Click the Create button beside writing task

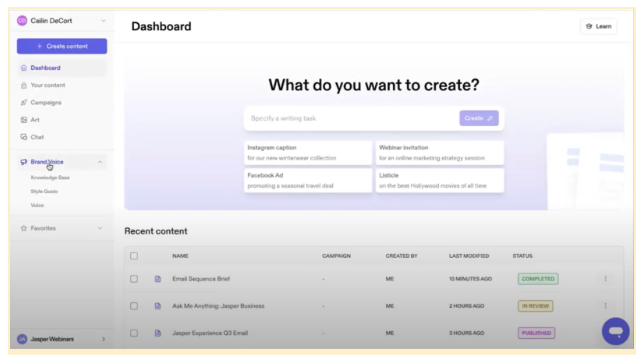tap(479, 118)
